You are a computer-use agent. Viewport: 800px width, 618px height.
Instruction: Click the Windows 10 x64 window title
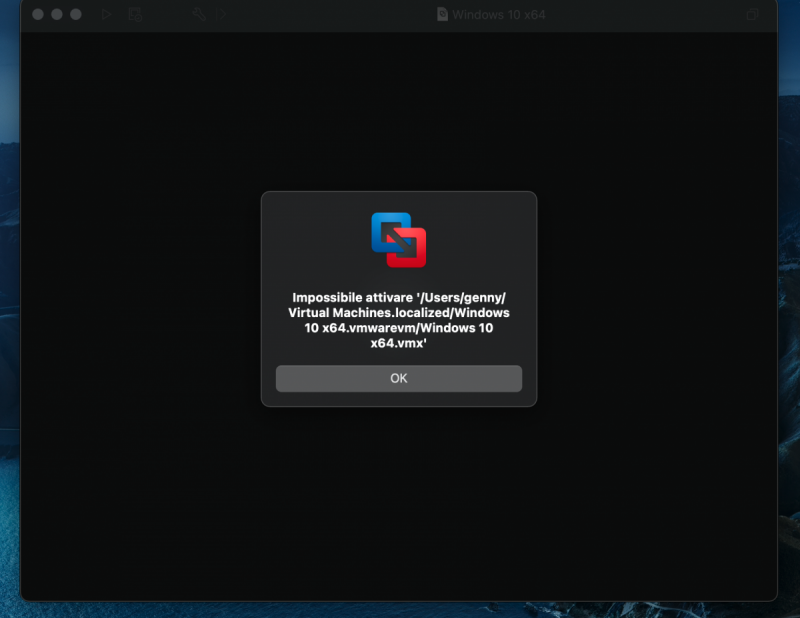(x=498, y=15)
